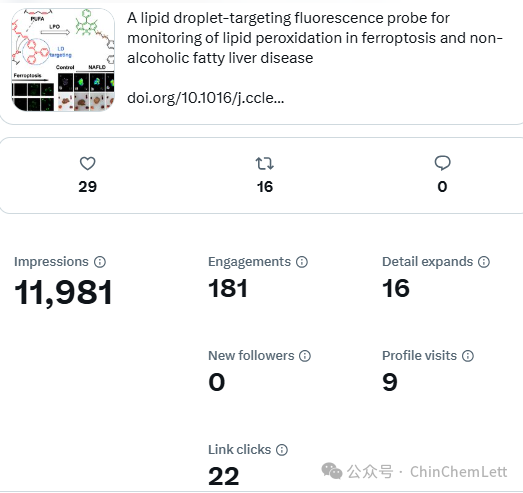The height and width of the screenshot is (493, 523).
Task: Follow the doi.org/10.1016/j.ccle link
Action: click(205, 98)
